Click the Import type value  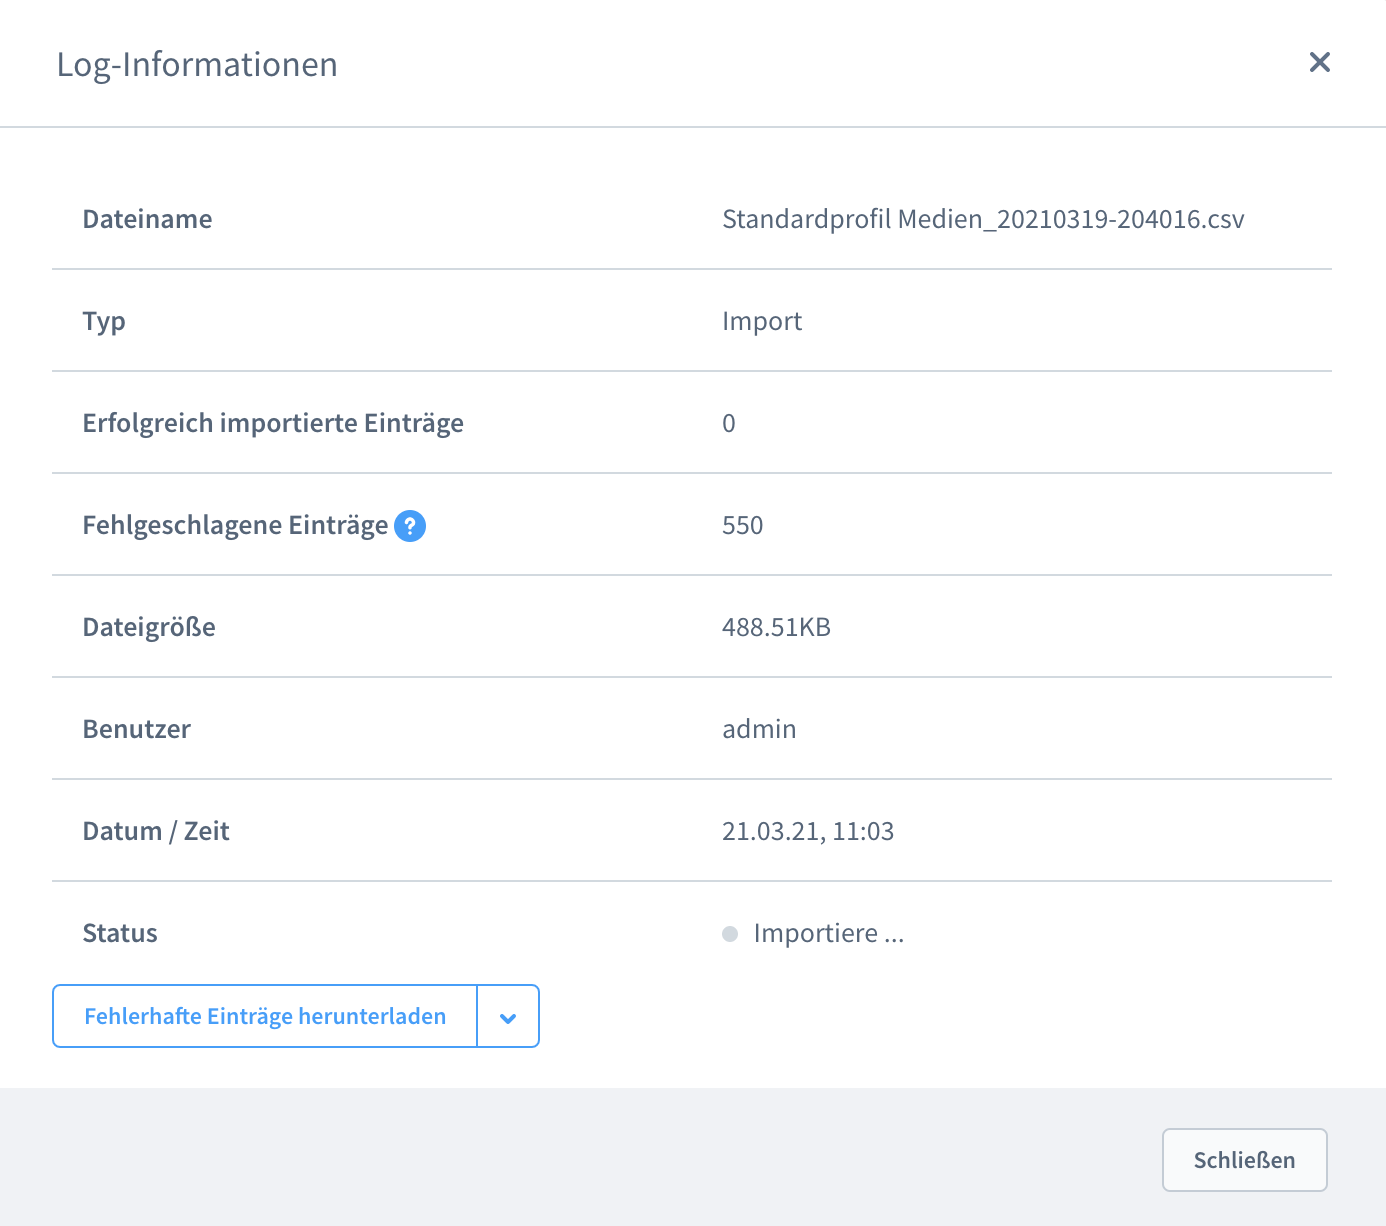click(x=762, y=321)
